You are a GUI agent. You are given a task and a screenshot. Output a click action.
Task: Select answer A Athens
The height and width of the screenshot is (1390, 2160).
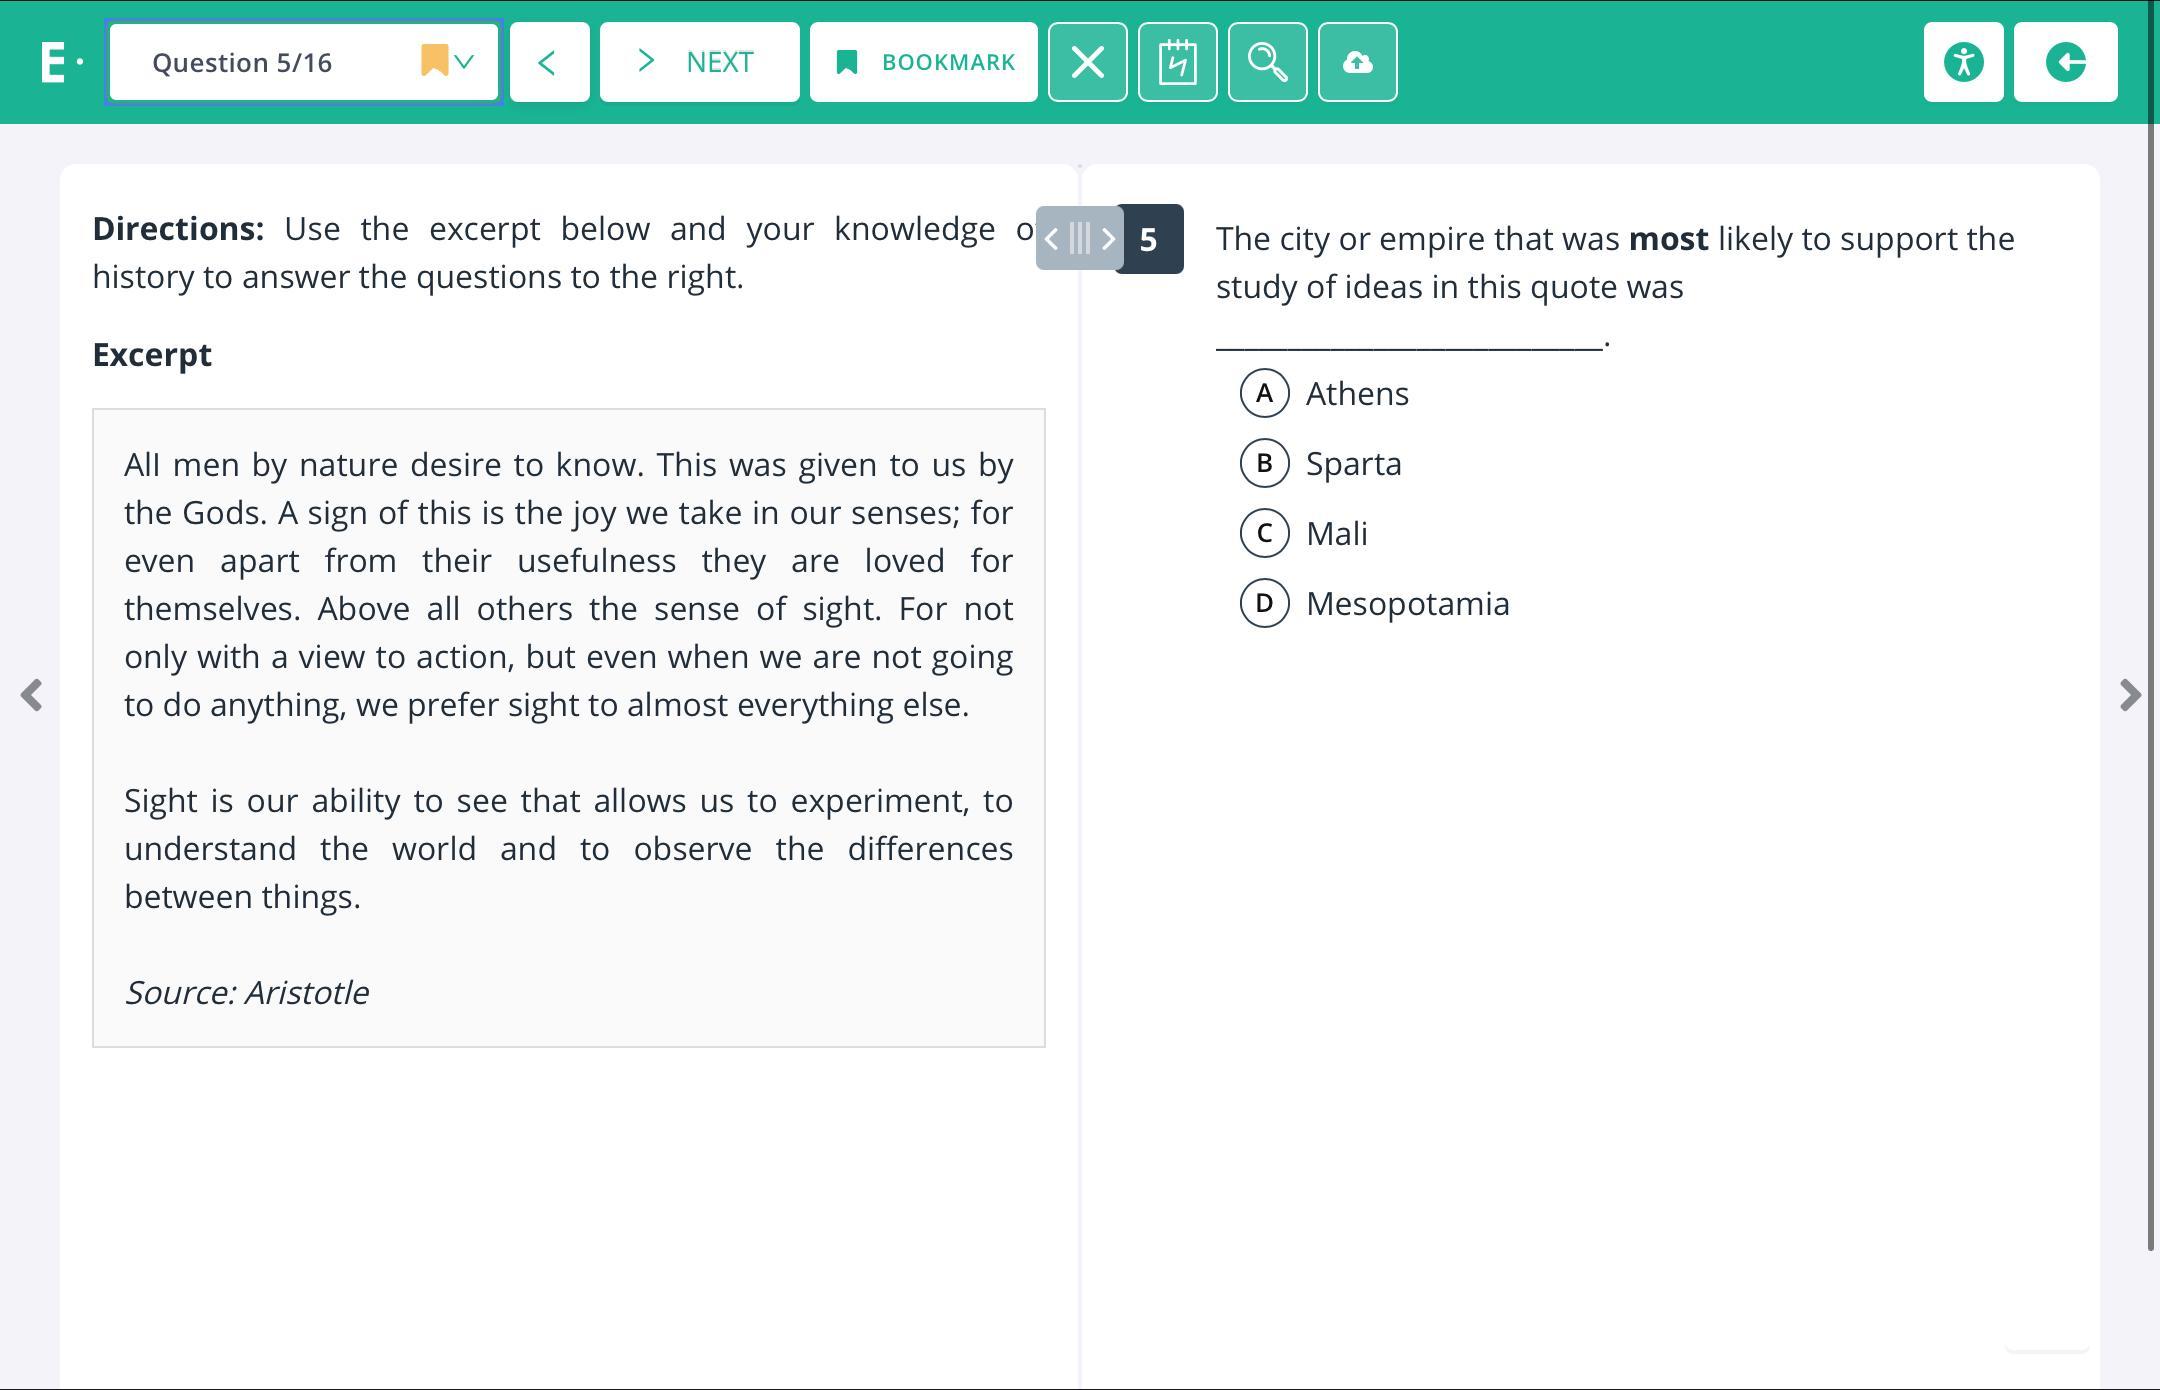[1264, 393]
